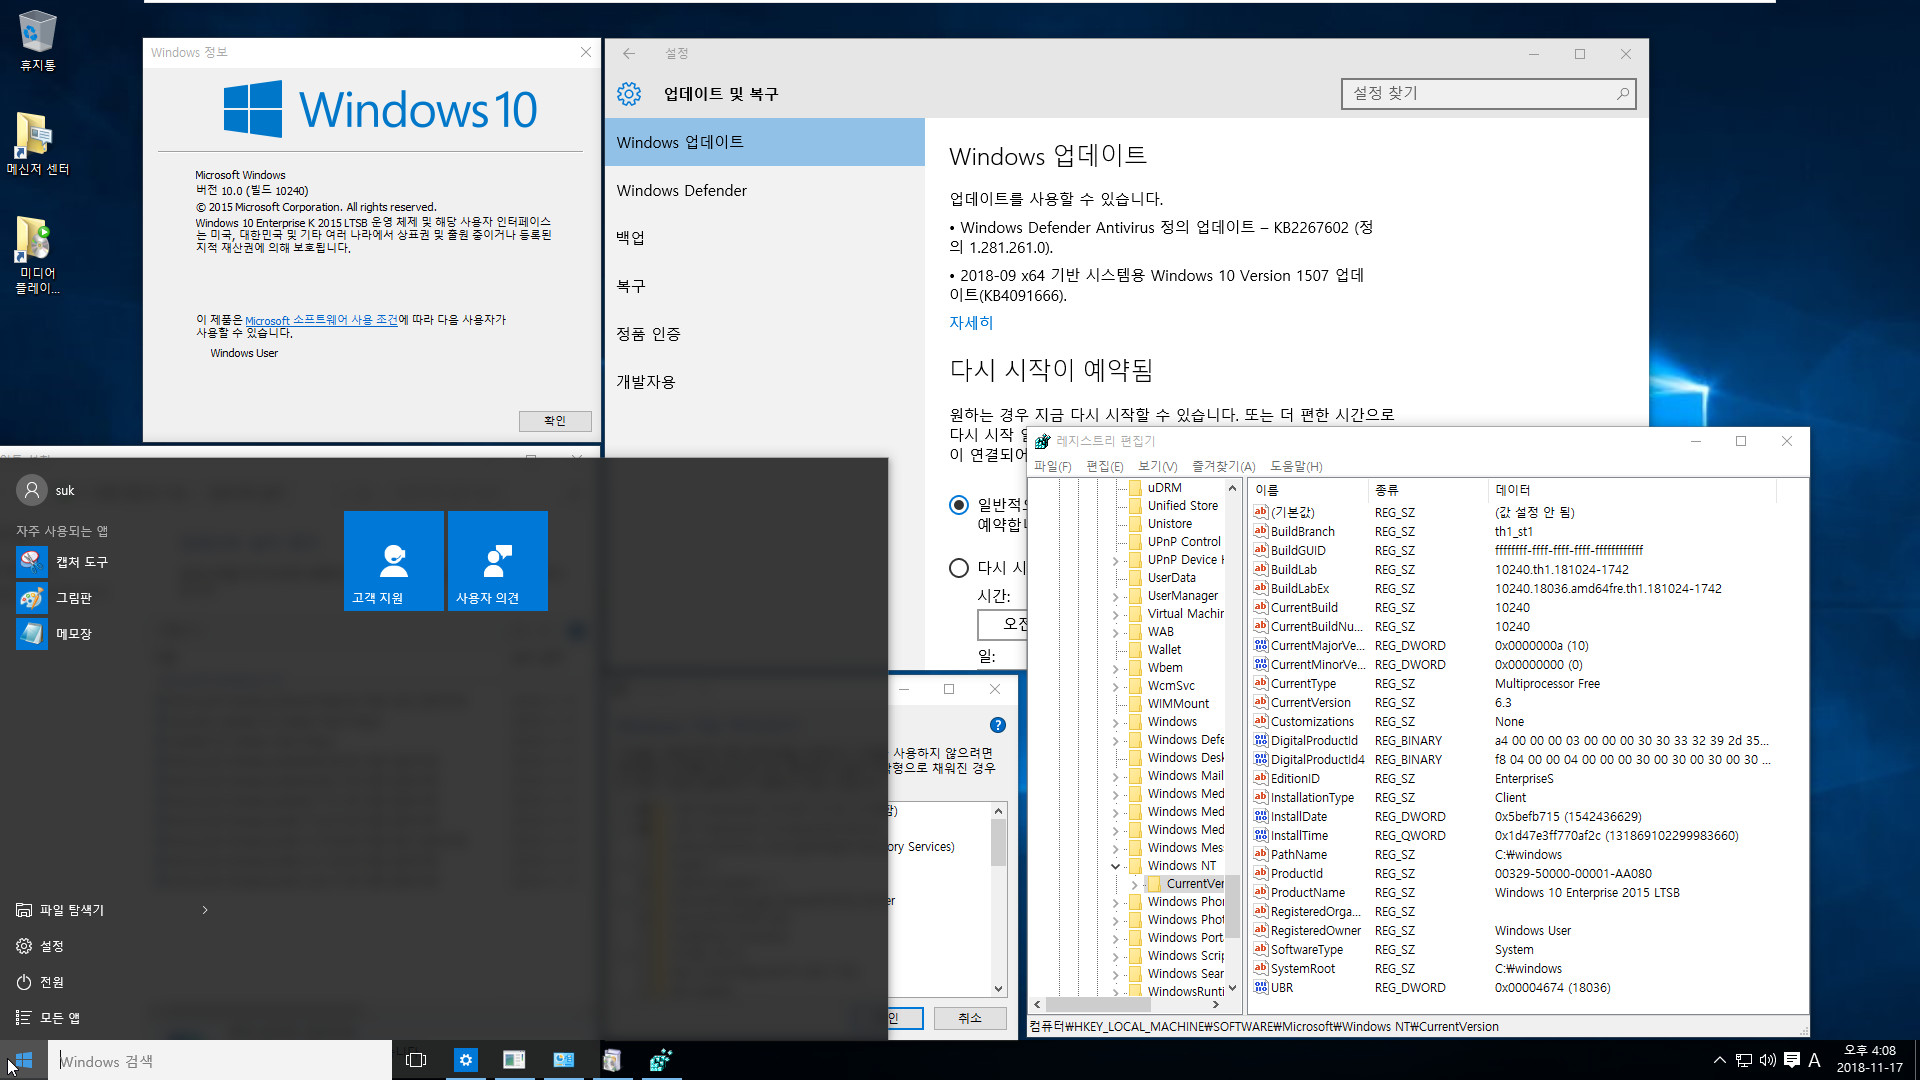Select the 정품 인증 settings tab
The image size is (1920, 1080).
point(765,334)
